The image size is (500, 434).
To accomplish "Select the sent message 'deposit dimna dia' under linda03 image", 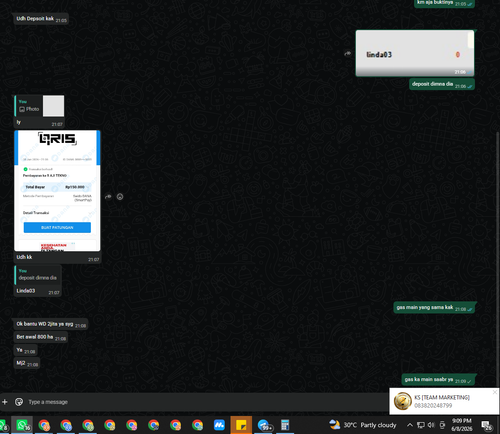I will (x=432, y=84).
